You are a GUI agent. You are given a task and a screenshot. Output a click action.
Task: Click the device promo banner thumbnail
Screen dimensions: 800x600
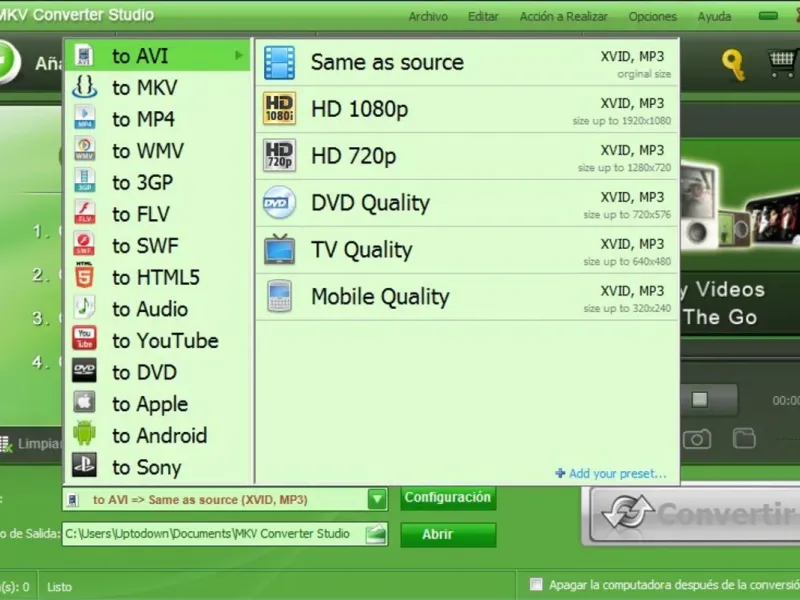point(740,207)
